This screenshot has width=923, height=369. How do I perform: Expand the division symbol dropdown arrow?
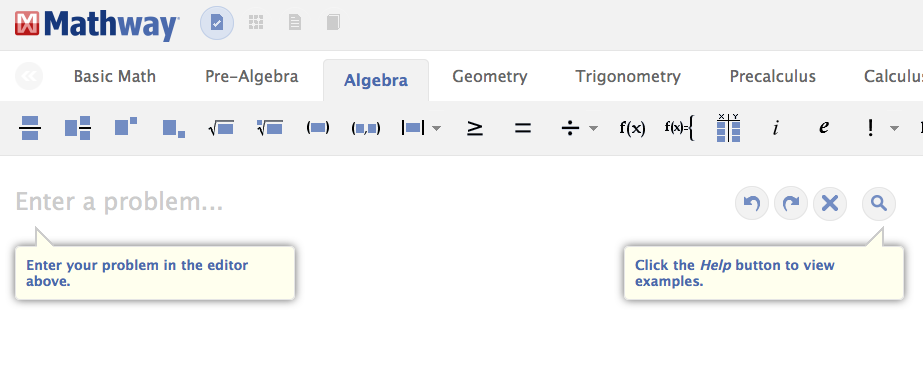(x=593, y=128)
